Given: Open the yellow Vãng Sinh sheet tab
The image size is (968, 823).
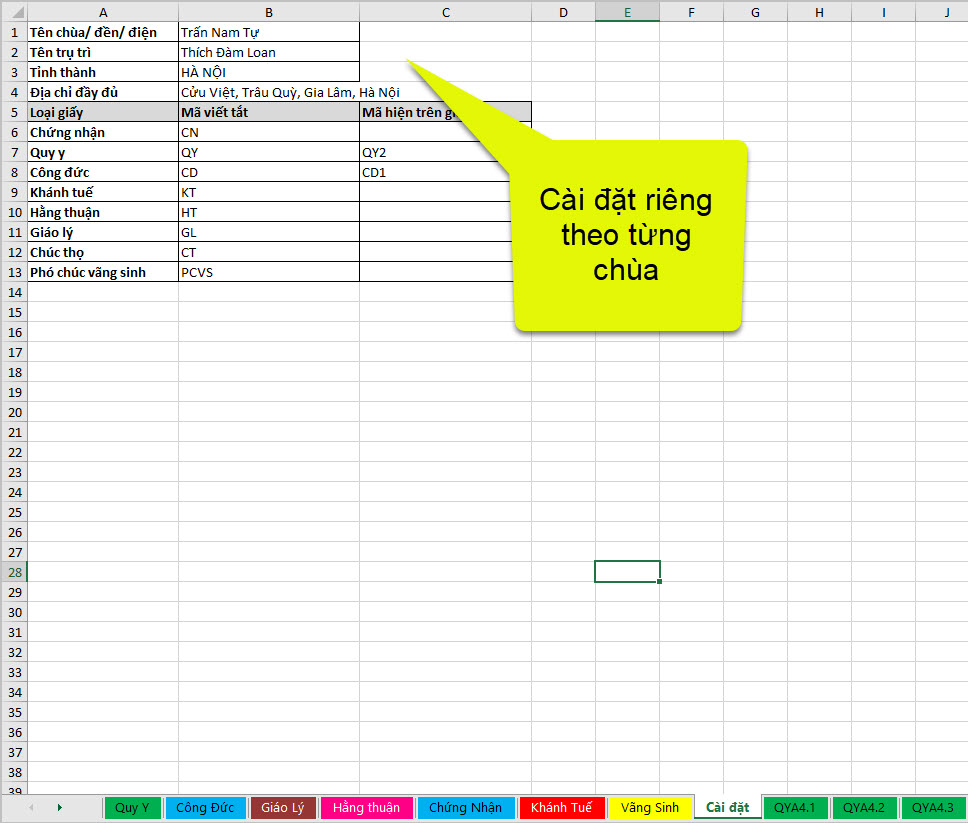Looking at the screenshot, I should tap(650, 808).
